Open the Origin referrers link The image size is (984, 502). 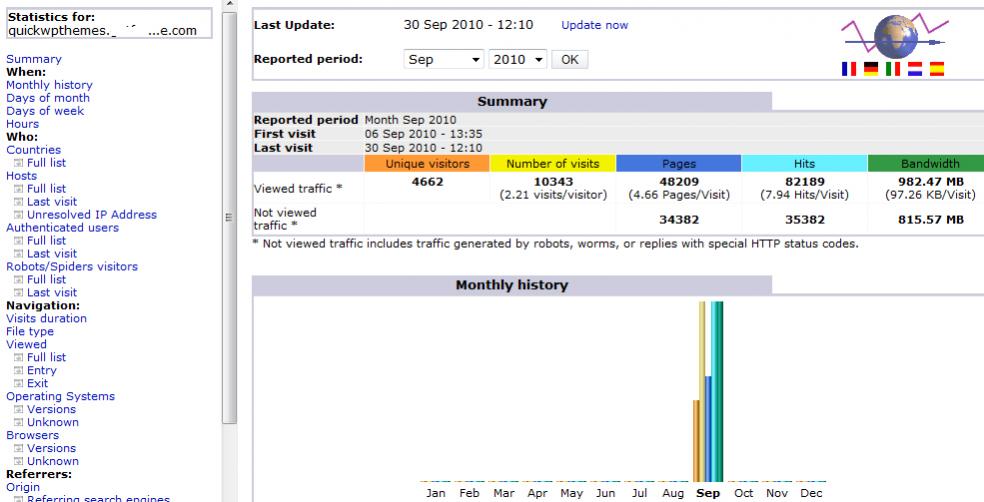pyautogui.click(x=23, y=488)
